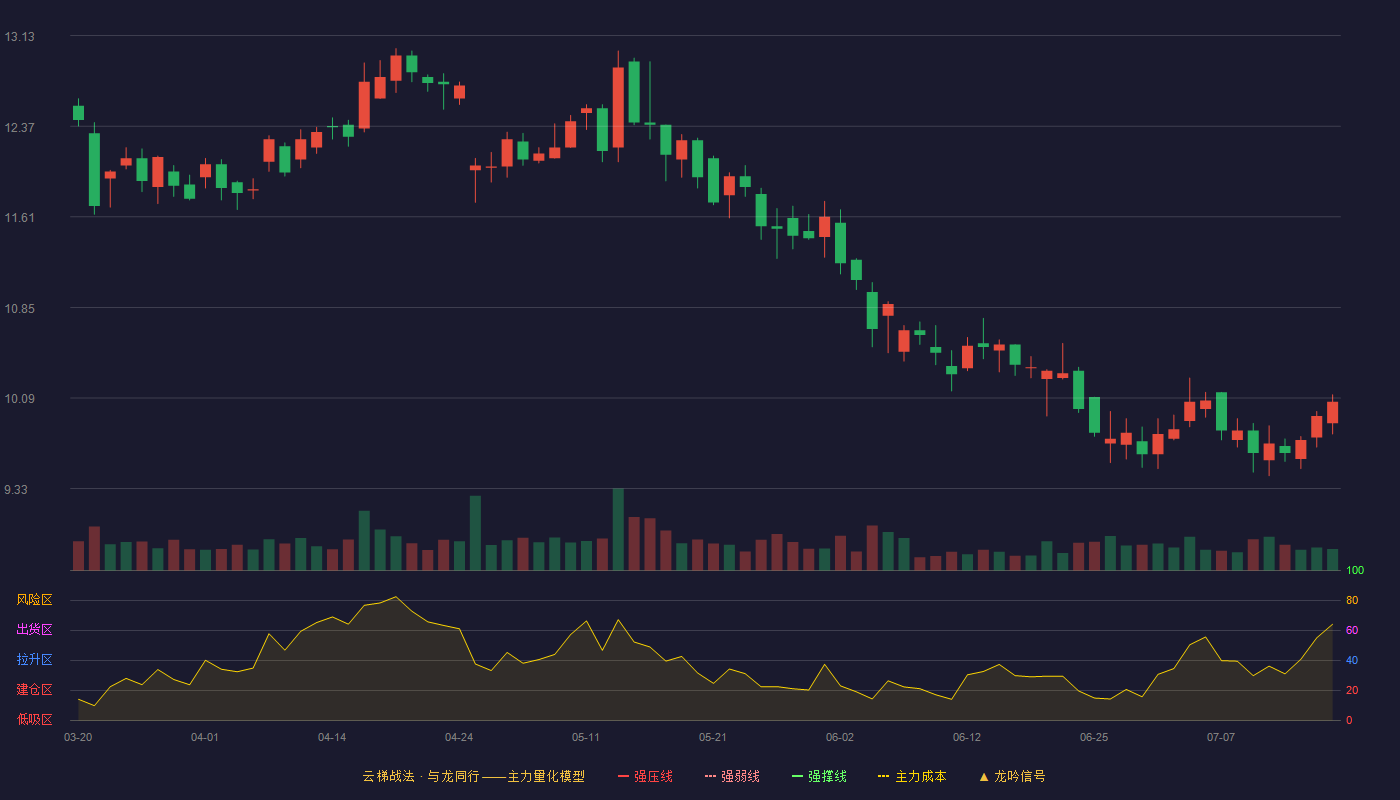Toggle the 主力成本 legend series
Viewport: 1400px width, 800px height.
point(912,776)
